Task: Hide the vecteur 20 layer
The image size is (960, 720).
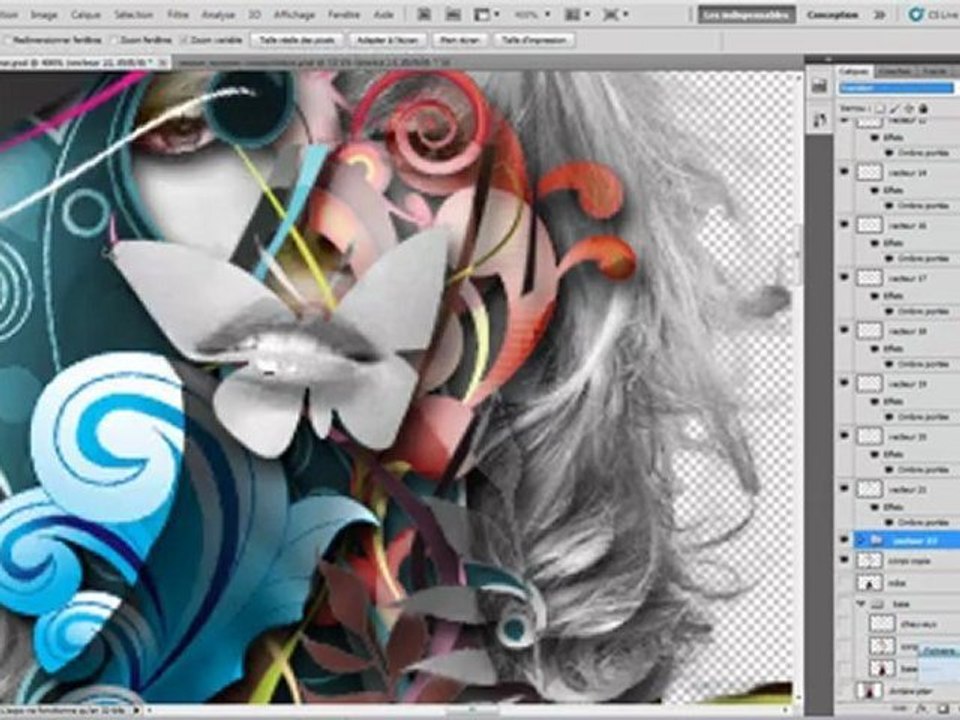Action: point(846,436)
